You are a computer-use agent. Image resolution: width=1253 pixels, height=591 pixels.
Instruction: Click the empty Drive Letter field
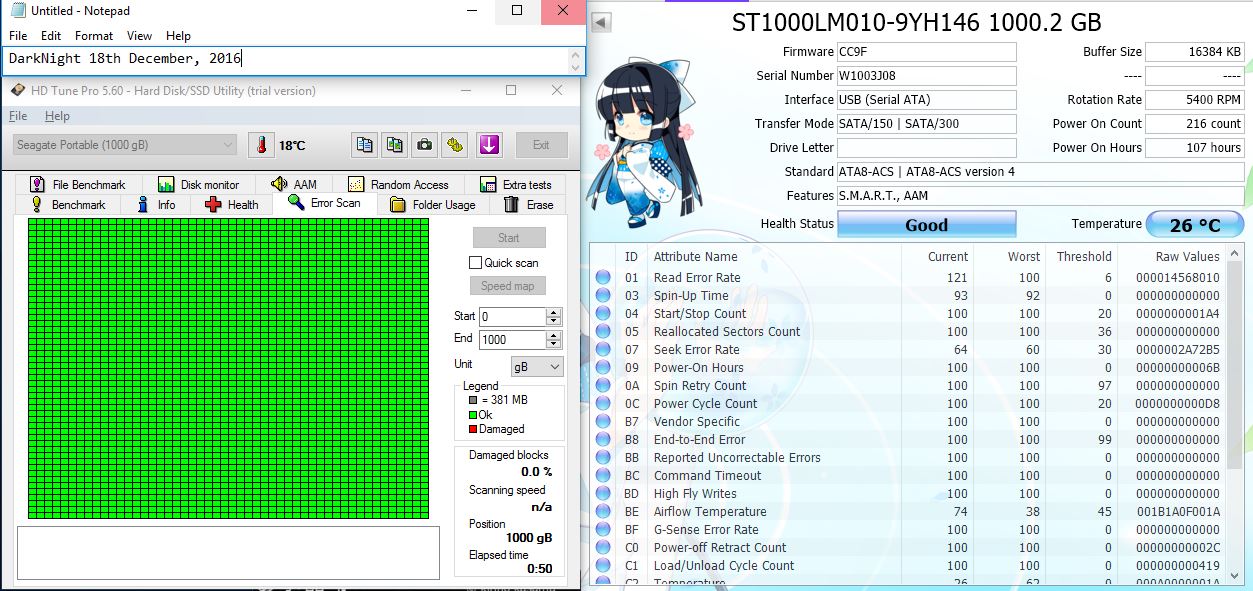coord(927,148)
